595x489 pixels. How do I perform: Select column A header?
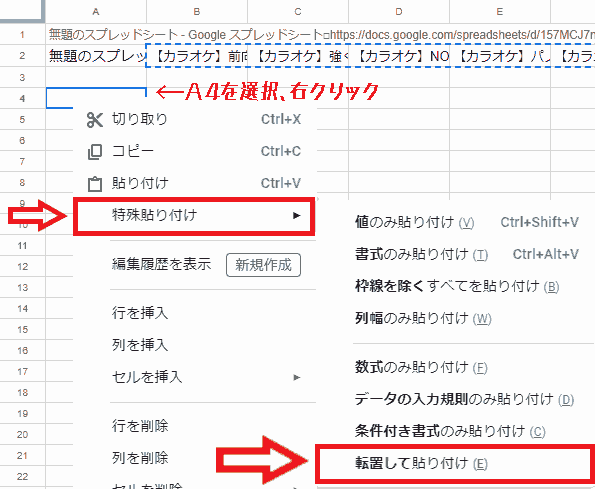click(96, 11)
